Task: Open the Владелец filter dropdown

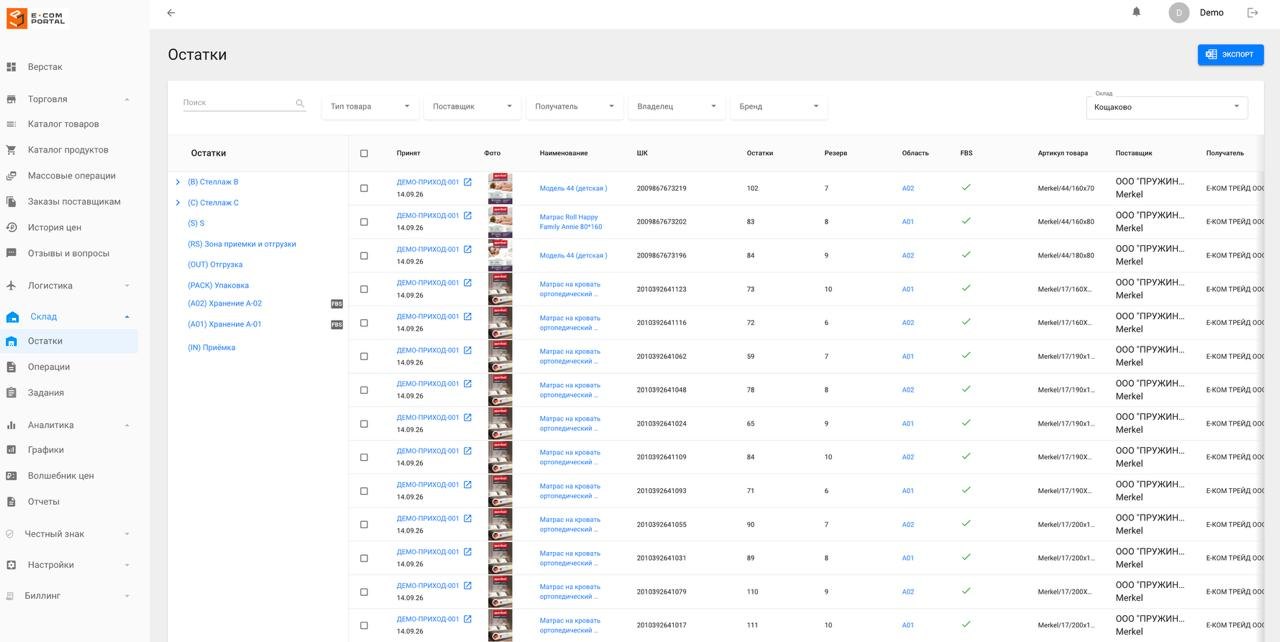Action: click(x=677, y=106)
